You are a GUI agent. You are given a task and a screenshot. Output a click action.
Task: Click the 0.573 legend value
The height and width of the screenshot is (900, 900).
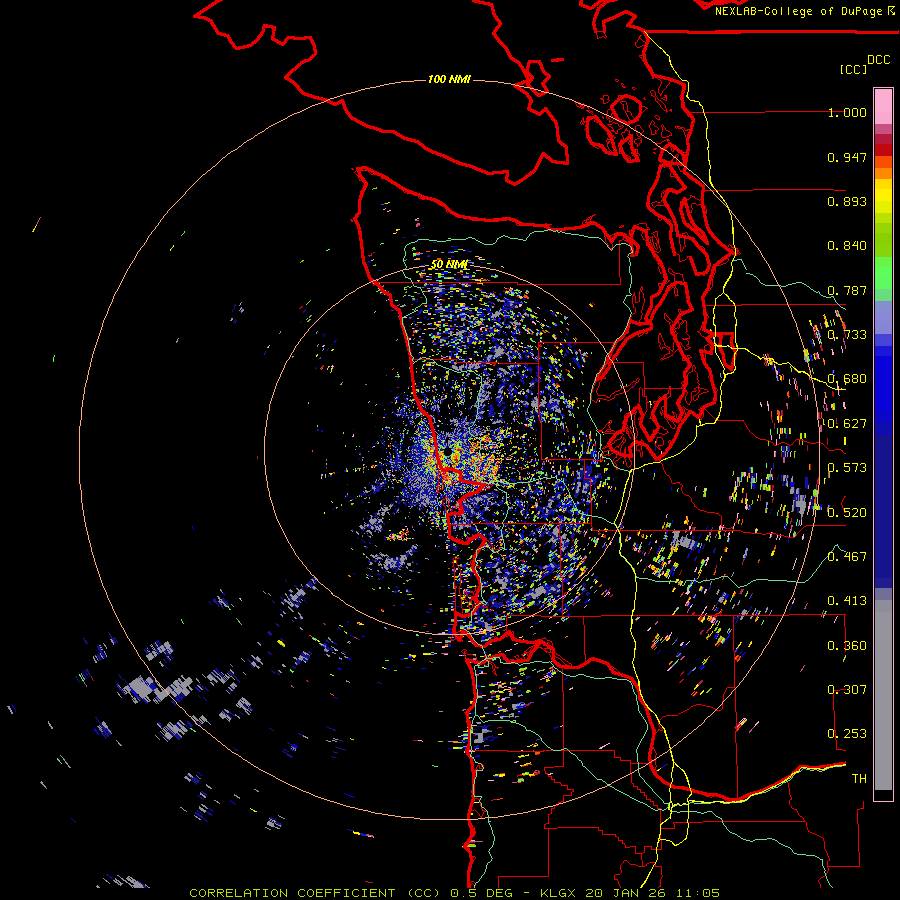click(x=847, y=468)
